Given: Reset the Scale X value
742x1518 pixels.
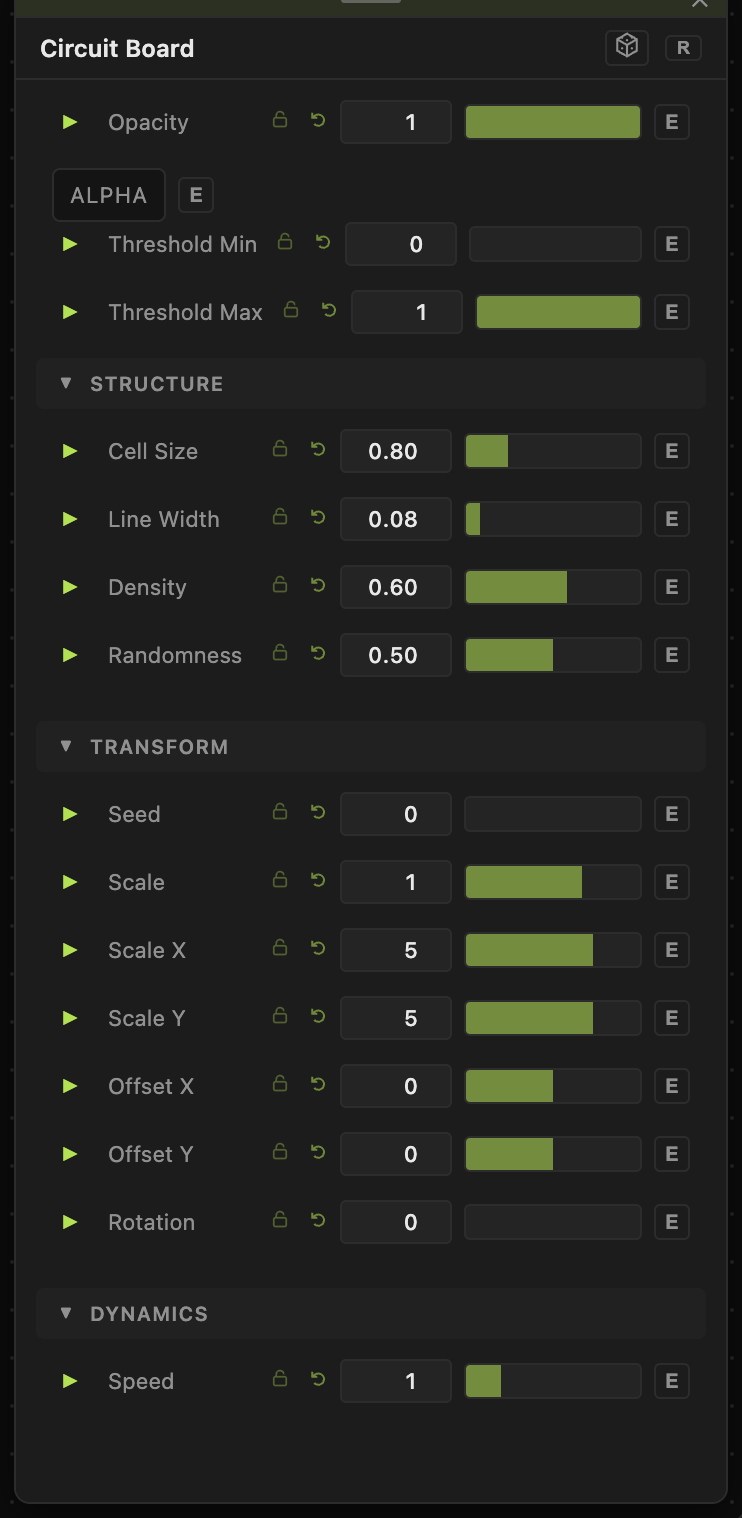Looking at the screenshot, I should 318,949.
